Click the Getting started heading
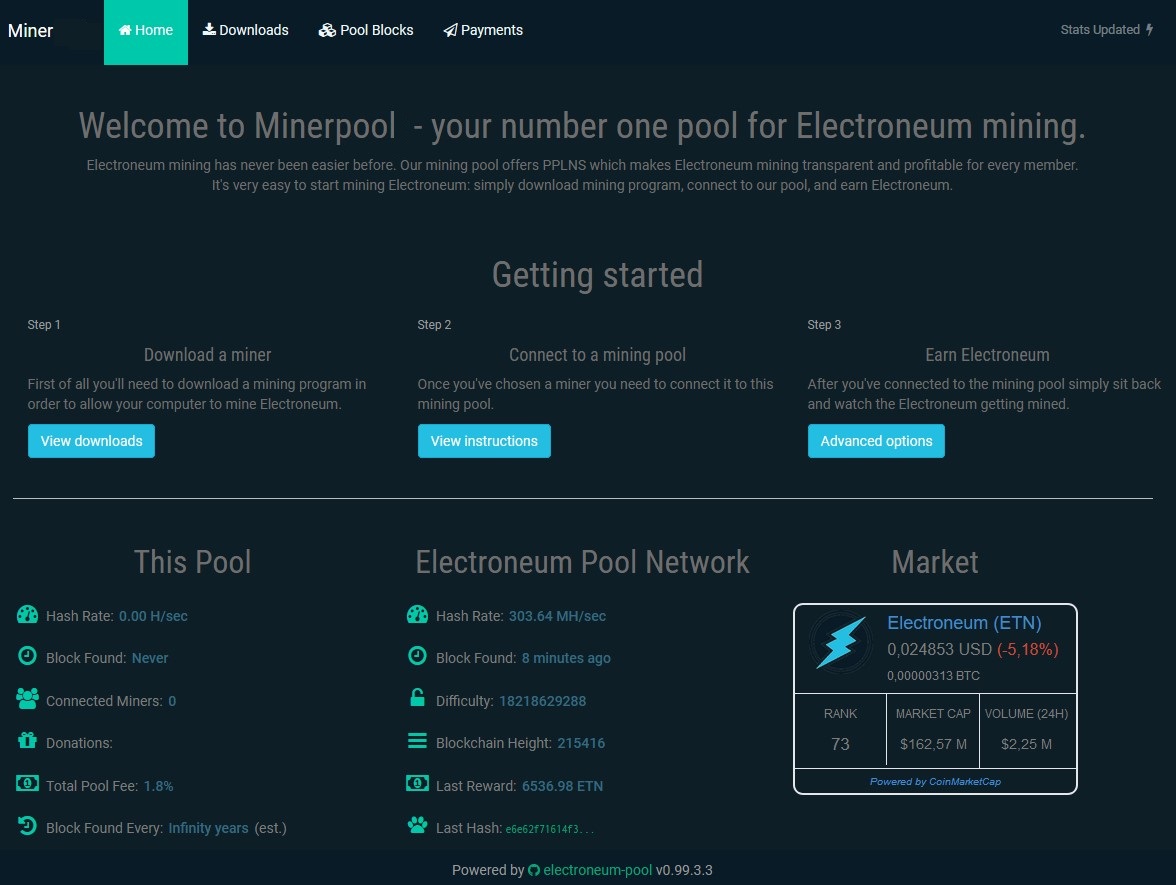Screen dimensions: 1176x885 598,274
